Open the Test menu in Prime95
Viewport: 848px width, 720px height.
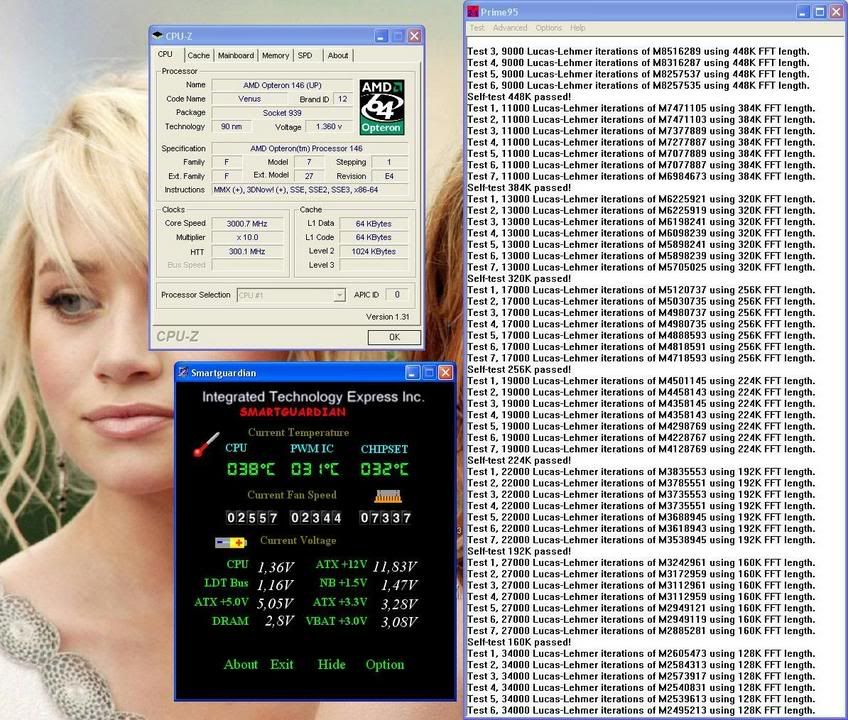477,28
